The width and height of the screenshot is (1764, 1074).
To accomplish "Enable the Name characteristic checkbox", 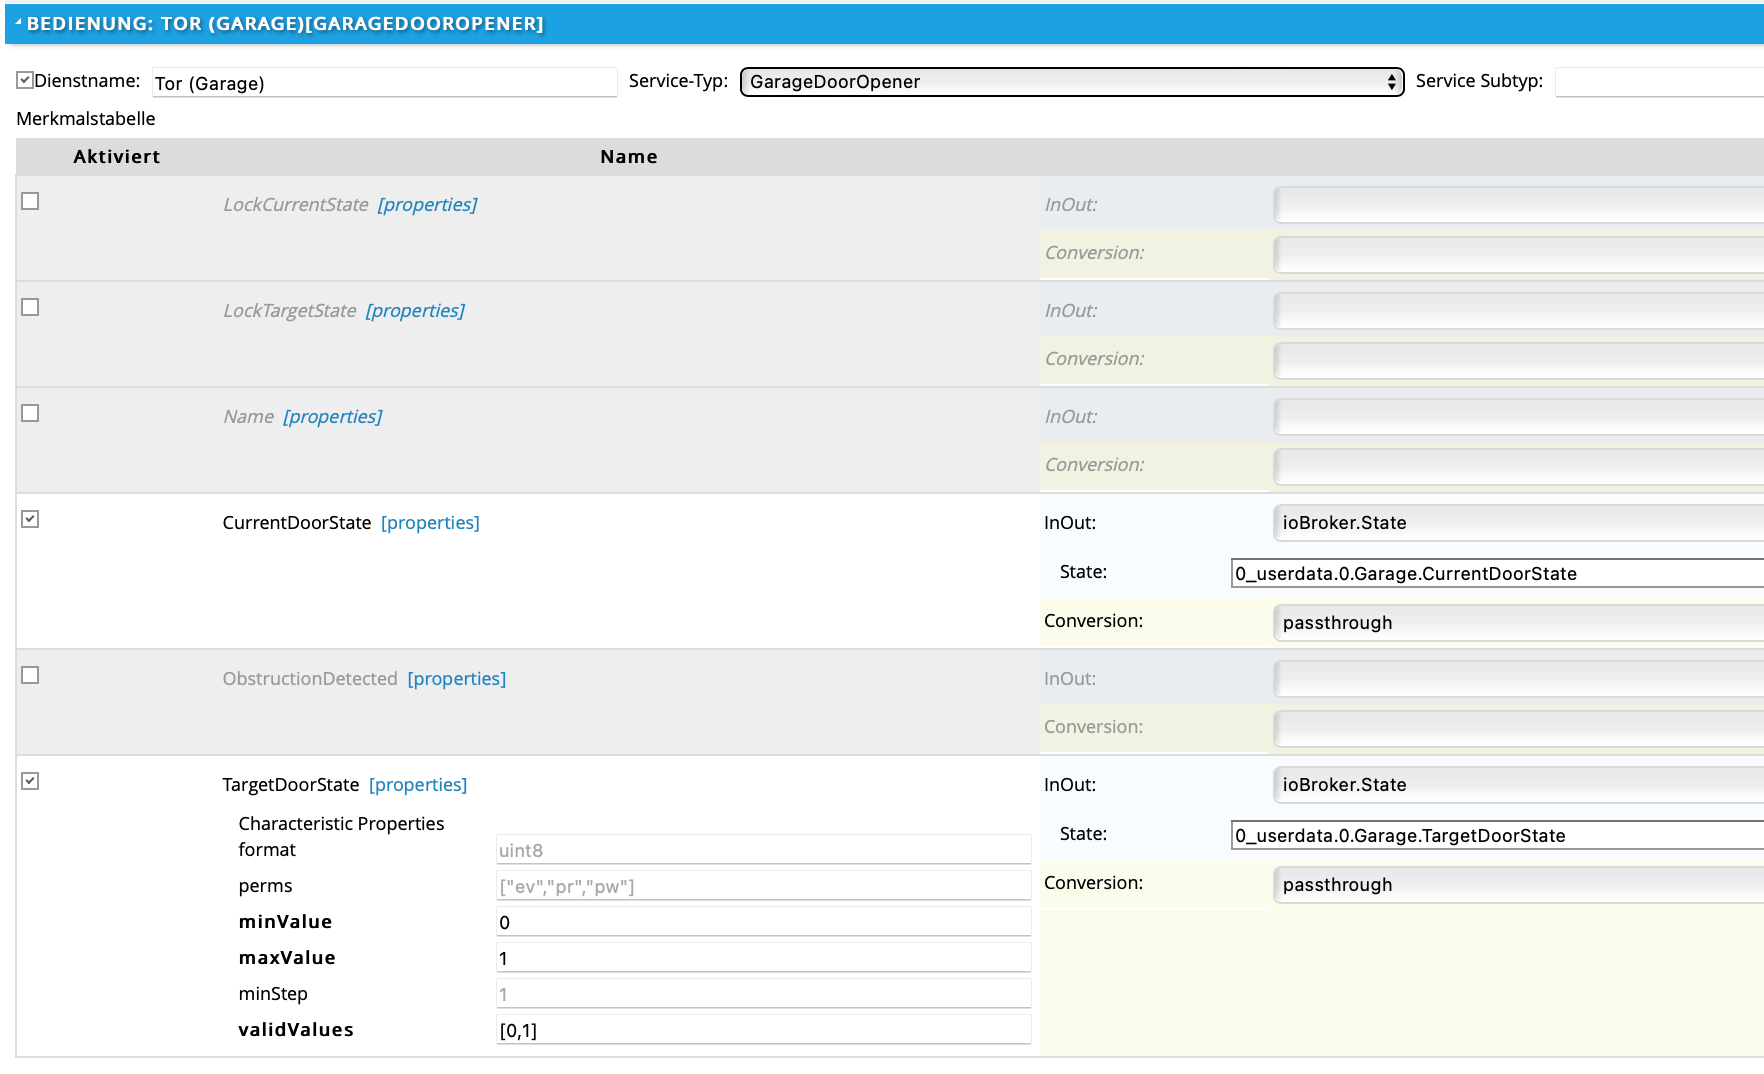I will [x=30, y=413].
